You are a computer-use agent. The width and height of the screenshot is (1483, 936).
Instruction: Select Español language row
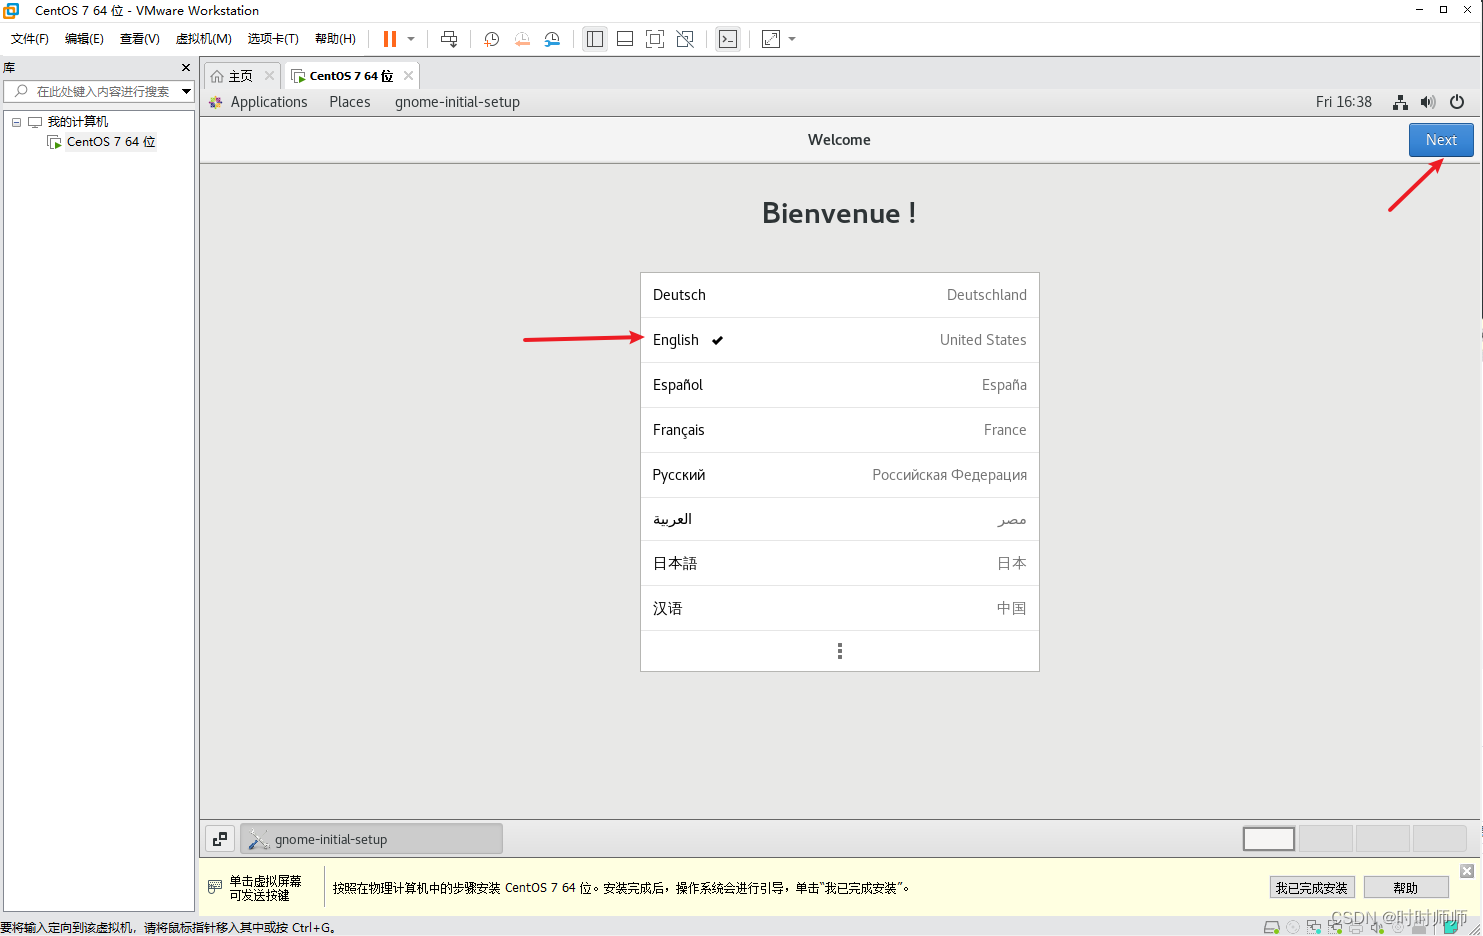840,385
